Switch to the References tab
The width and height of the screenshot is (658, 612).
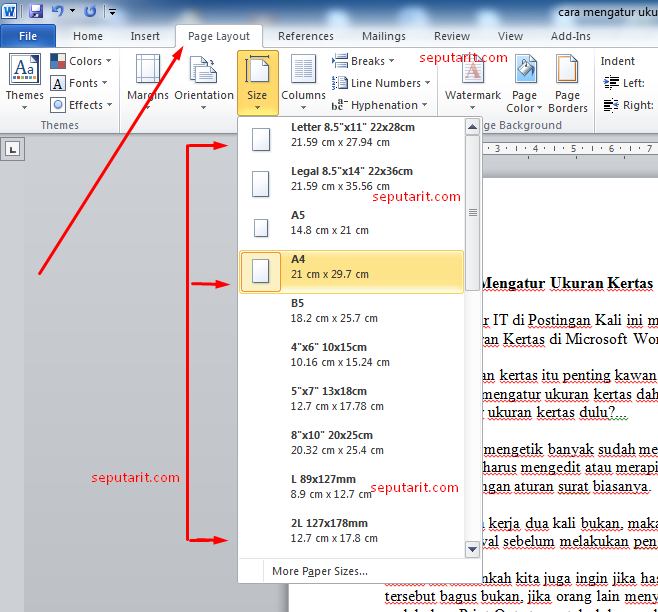click(x=306, y=36)
